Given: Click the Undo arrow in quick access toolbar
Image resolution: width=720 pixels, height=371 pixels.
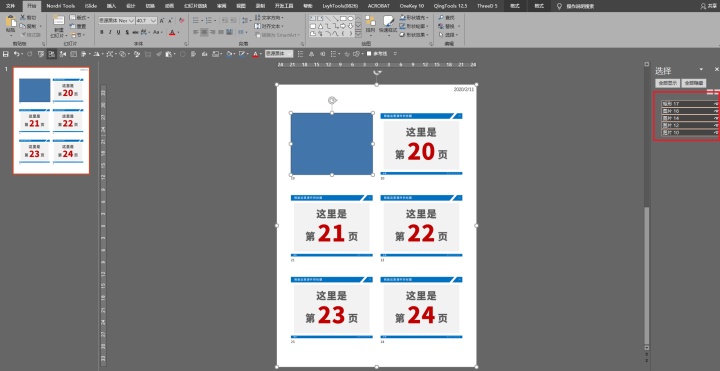Looking at the screenshot, I should [x=17, y=54].
